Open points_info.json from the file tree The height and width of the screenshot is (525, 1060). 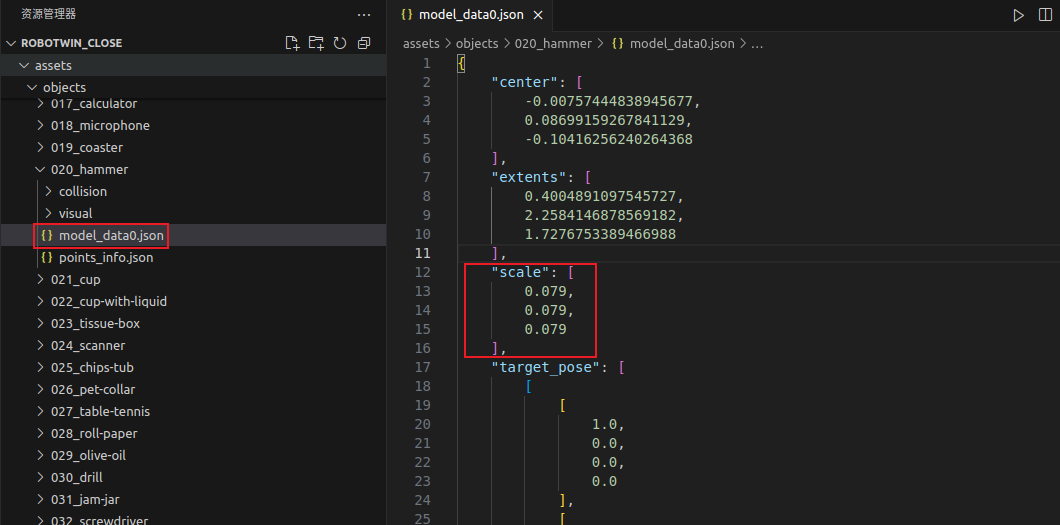point(105,258)
